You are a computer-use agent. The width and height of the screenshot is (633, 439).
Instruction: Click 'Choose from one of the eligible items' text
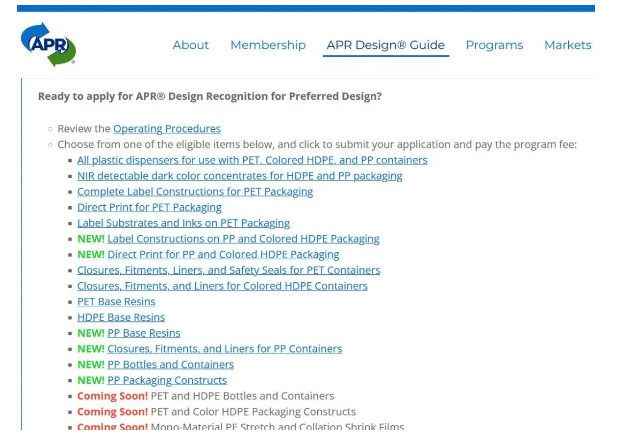pyautogui.click(x=317, y=144)
